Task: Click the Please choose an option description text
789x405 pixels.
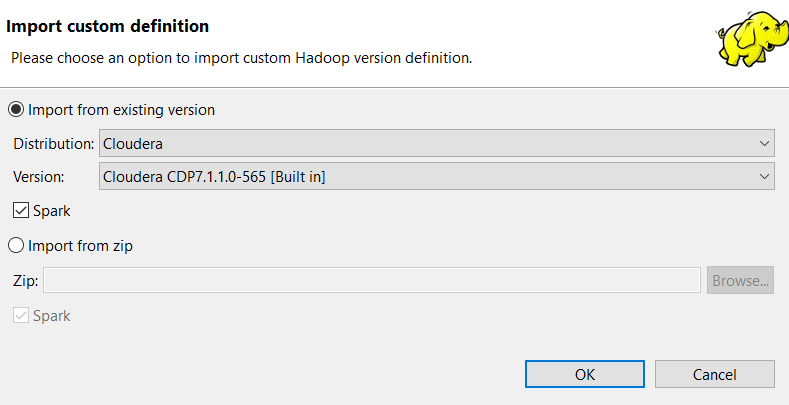Action: [241, 58]
